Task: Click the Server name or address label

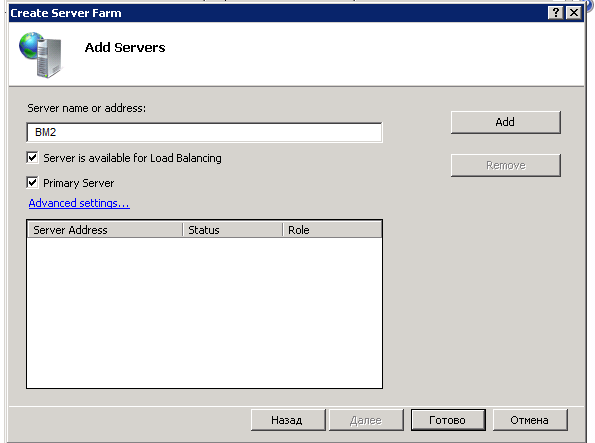Action: click(x=87, y=108)
